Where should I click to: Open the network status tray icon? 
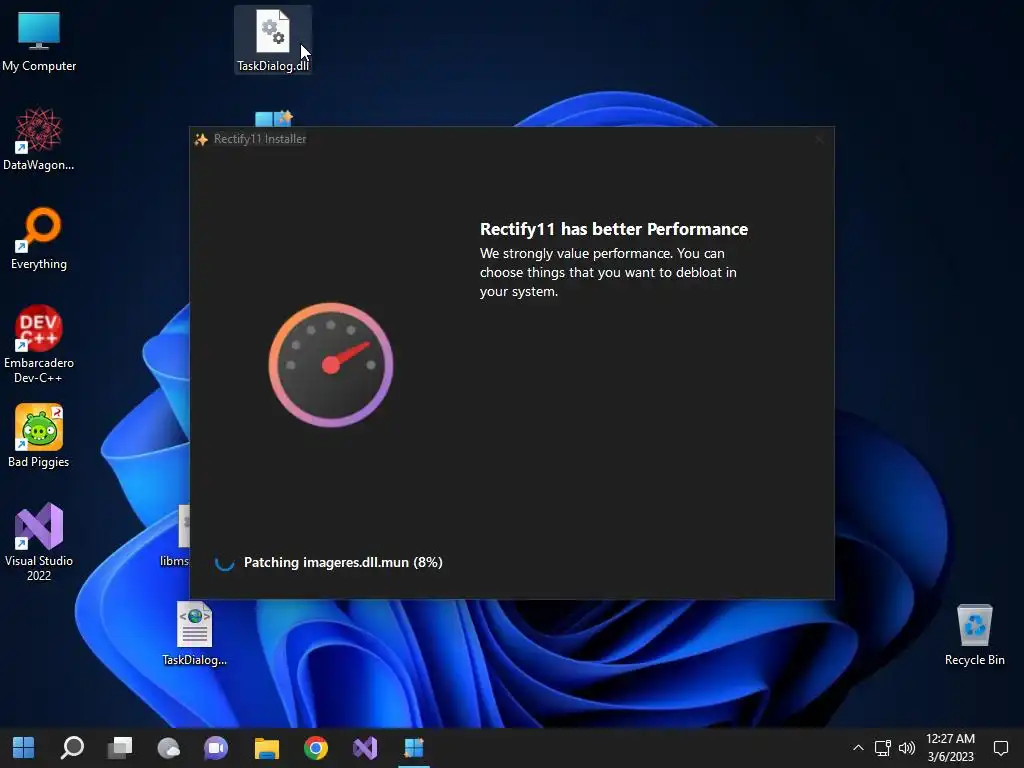point(883,748)
